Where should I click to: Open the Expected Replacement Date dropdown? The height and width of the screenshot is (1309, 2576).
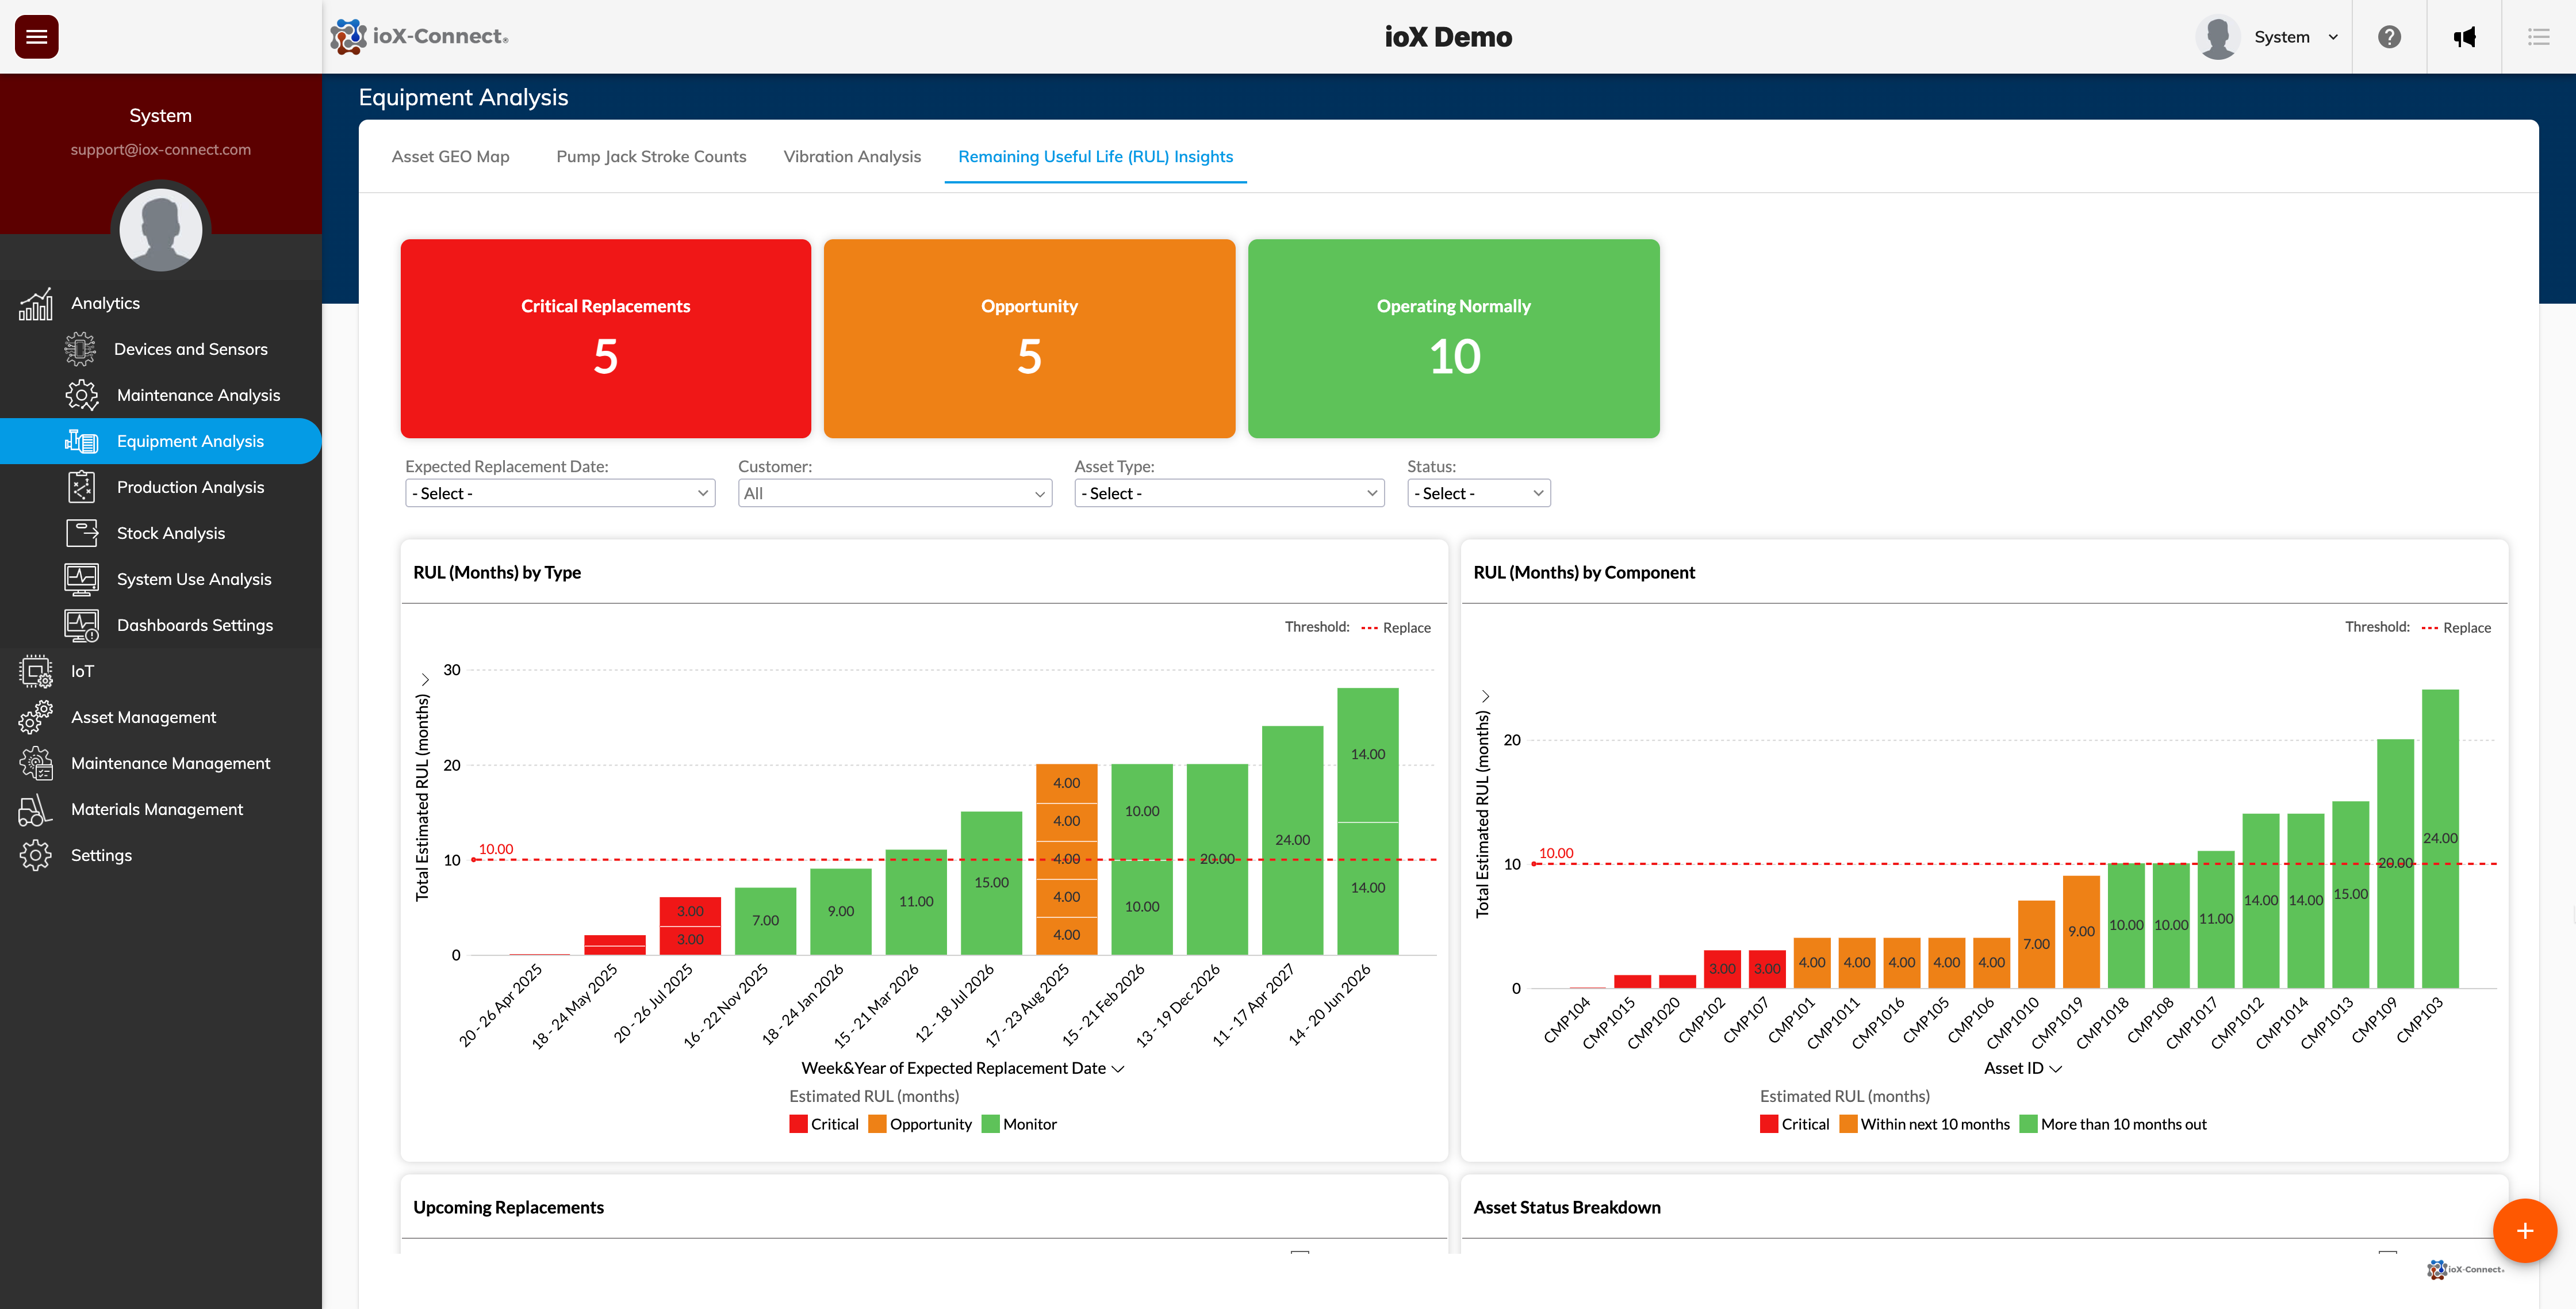(559, 492)
